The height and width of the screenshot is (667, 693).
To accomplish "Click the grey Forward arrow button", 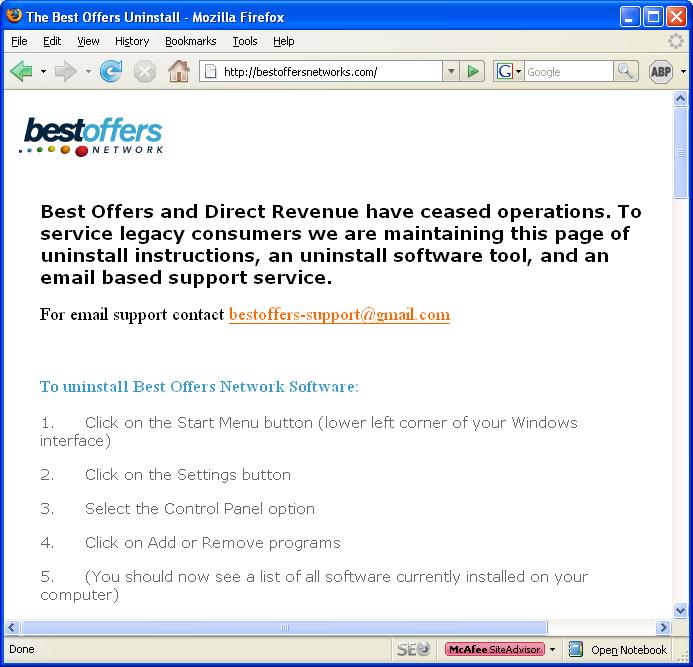I will tap(65, 71).
